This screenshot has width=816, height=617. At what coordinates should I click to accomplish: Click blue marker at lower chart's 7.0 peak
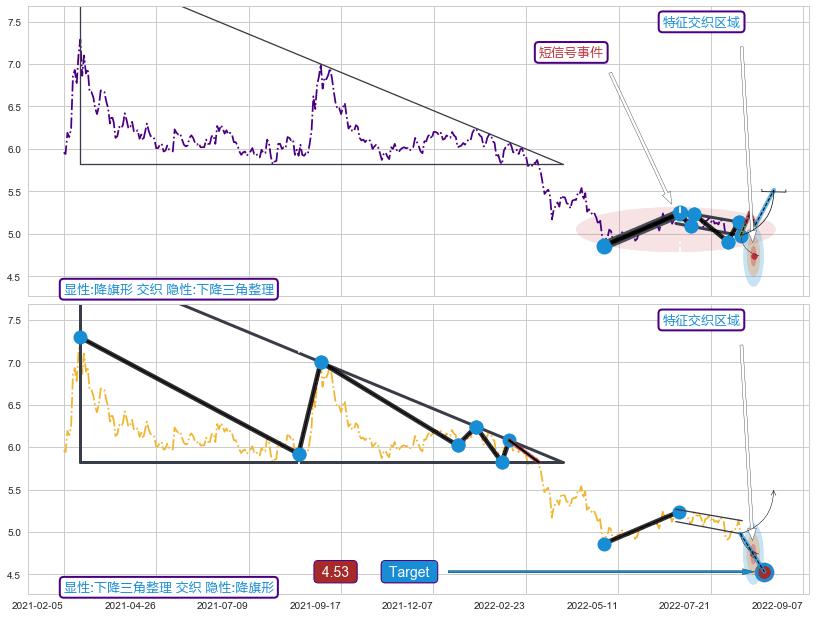point(321,363)
